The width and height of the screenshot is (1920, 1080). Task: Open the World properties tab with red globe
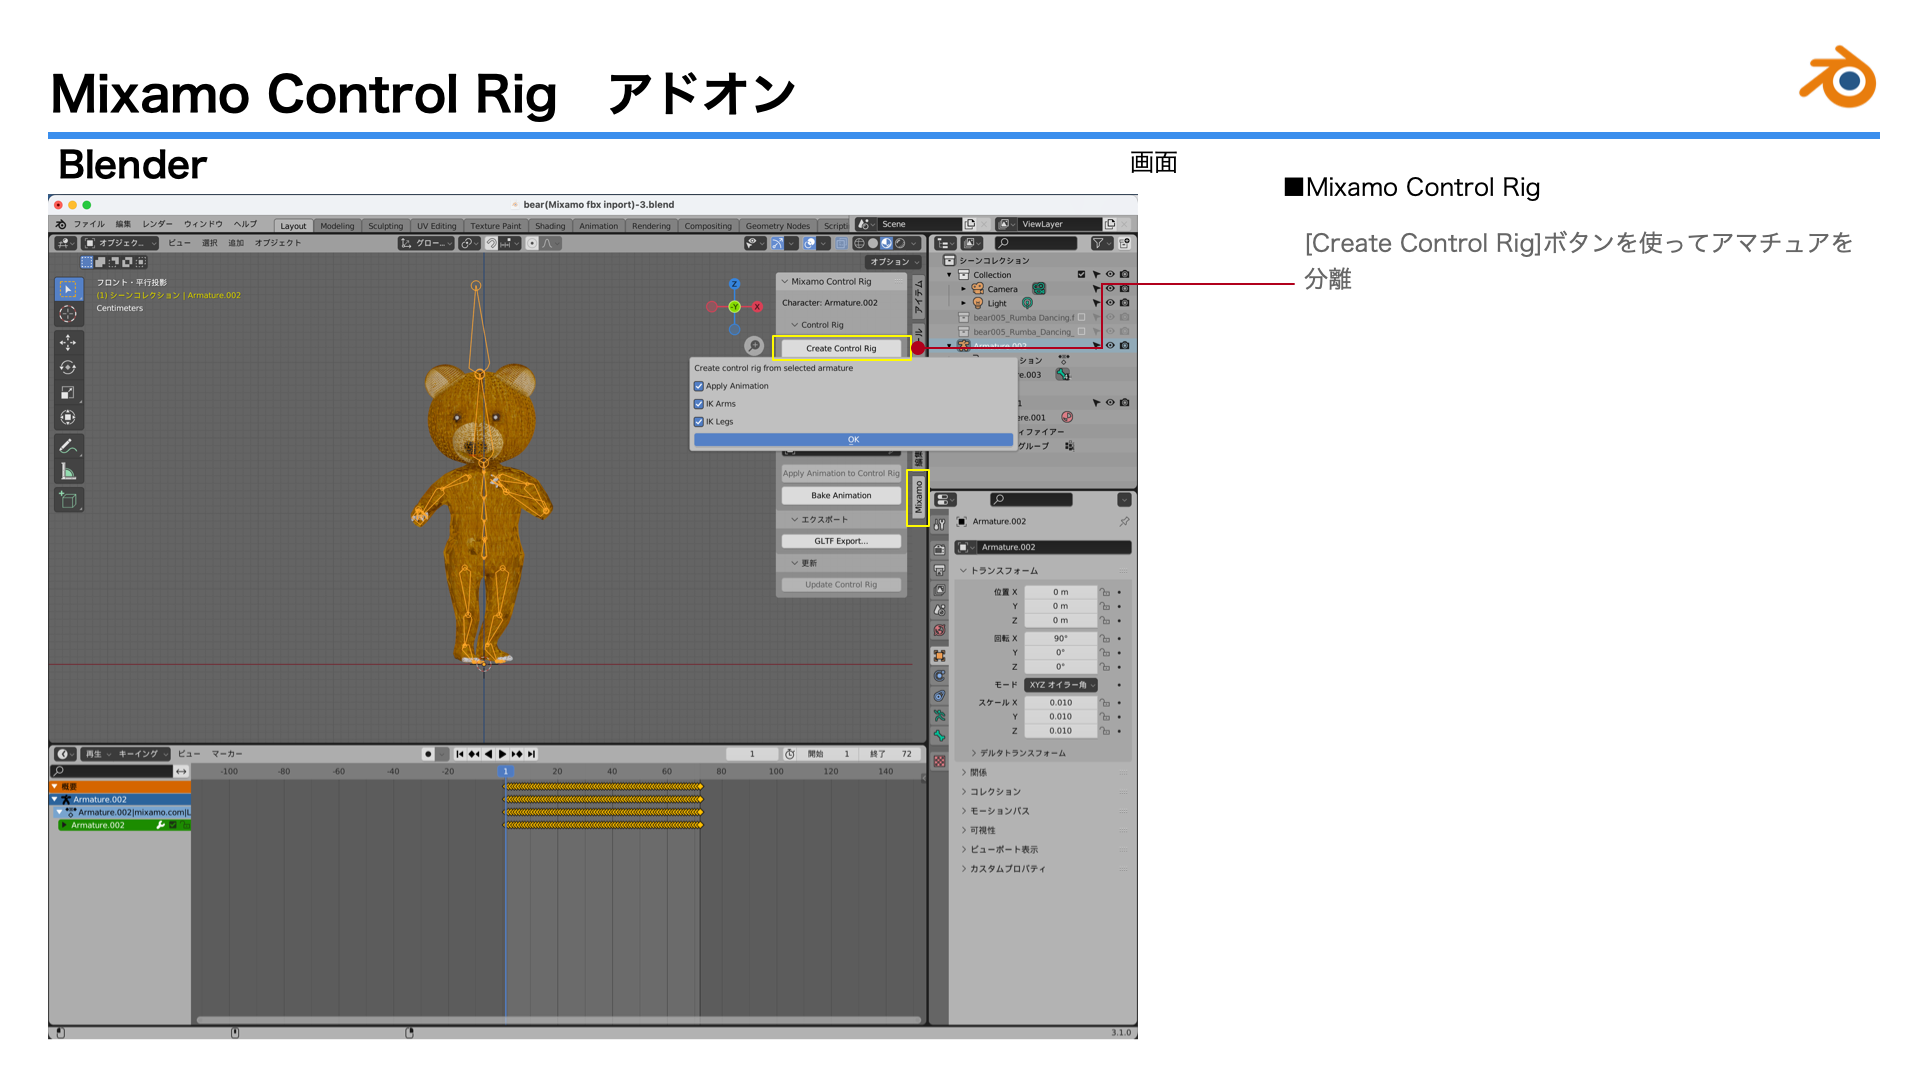pos(940,630)
